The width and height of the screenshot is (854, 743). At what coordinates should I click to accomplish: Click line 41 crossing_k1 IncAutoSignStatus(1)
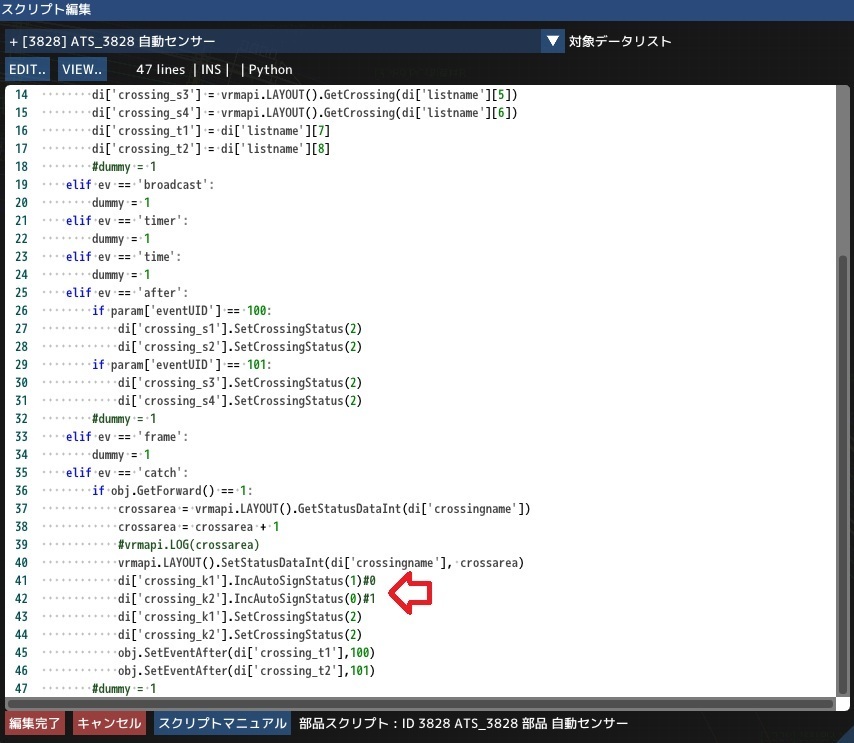[x=247, y=580]
